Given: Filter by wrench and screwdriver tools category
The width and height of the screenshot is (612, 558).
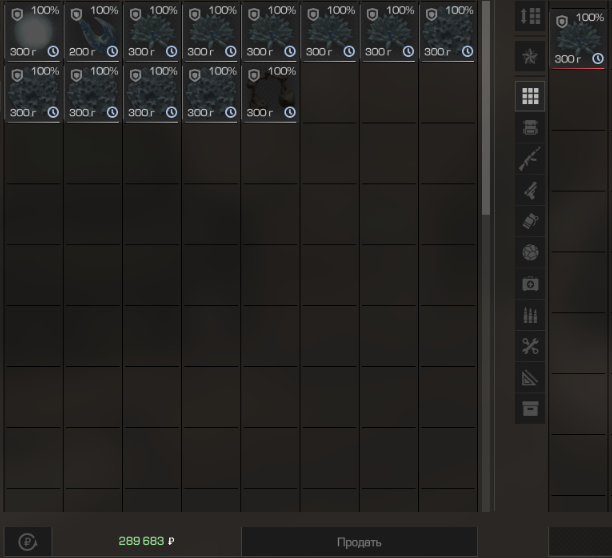Looking at the screenshot, I should [530, 346].
